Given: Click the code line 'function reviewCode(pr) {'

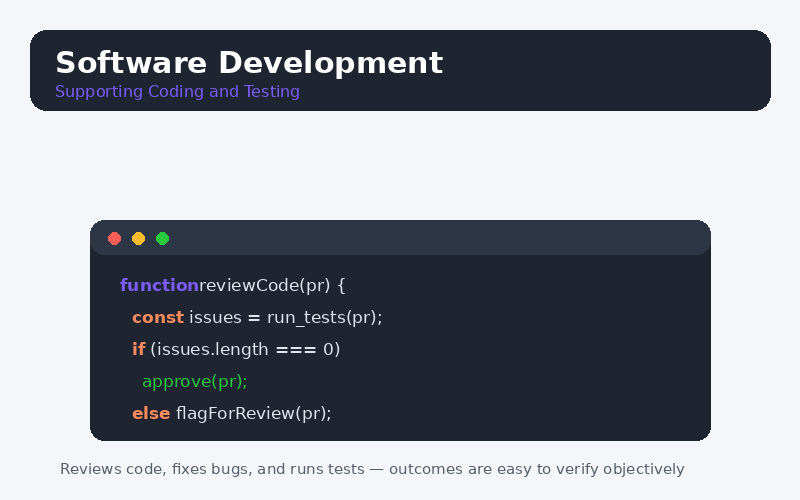Looking at the screenshot, I should pos(233,285).
